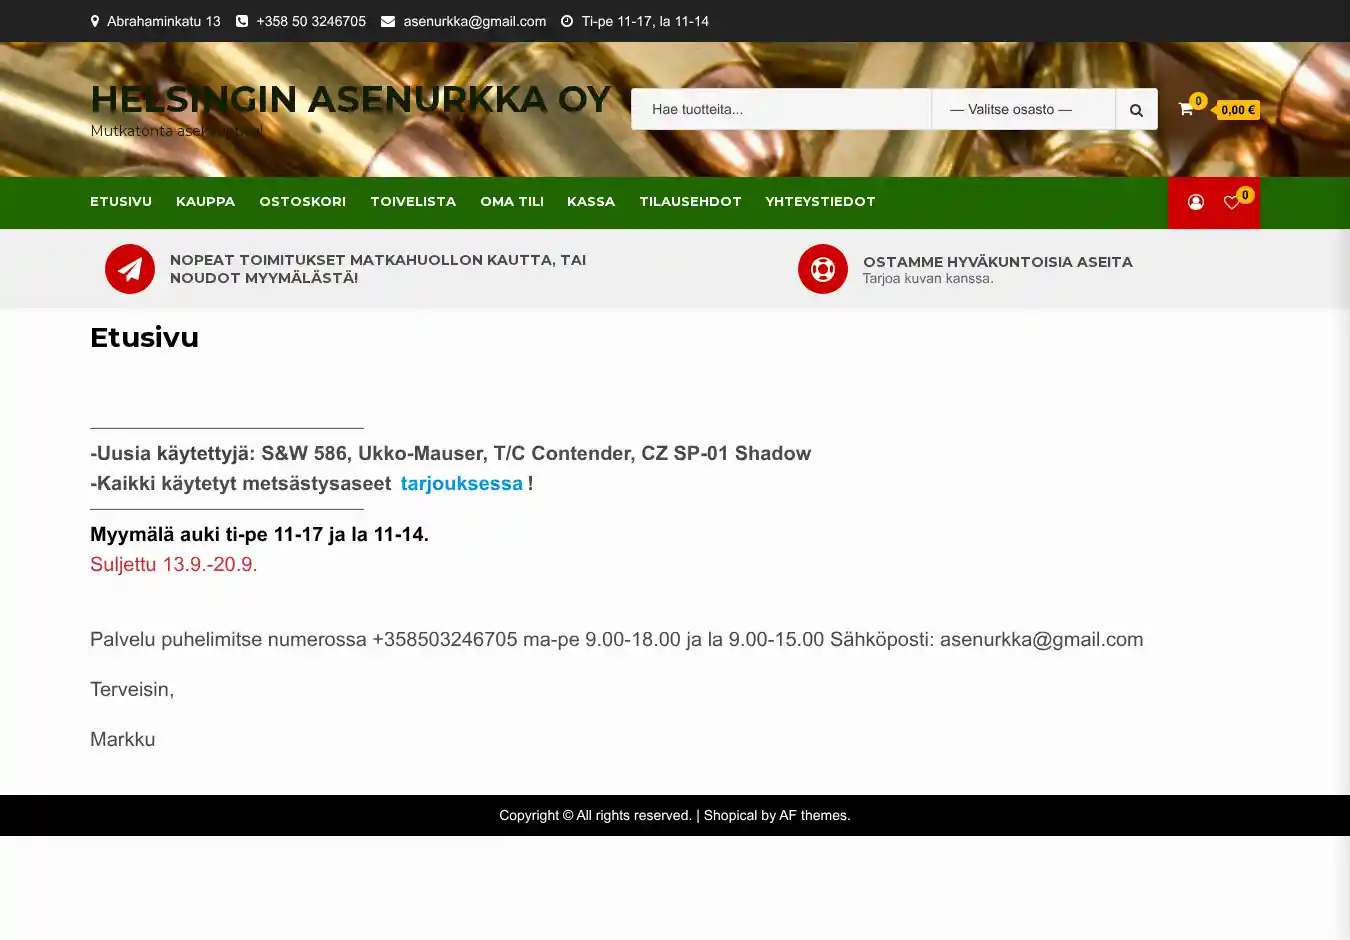Open the Toivelista menu item
This screenshot has width=1350, height=940.
point(413,202)
